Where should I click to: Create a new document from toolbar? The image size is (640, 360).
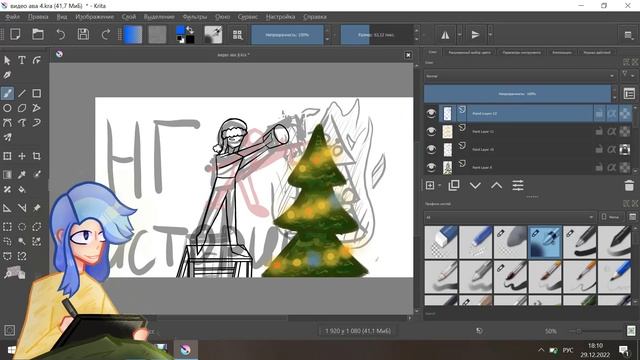(x=16, y=34)
